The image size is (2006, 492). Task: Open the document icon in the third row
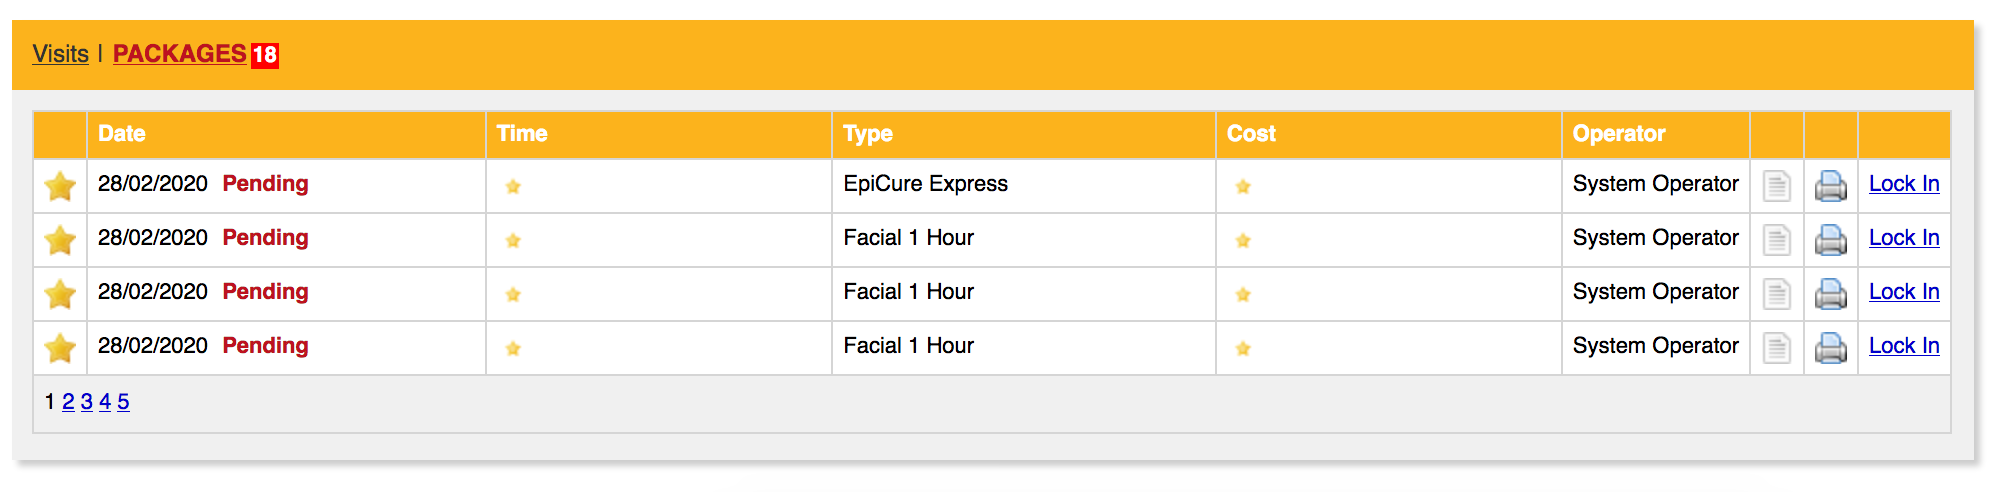point(1777,294)
